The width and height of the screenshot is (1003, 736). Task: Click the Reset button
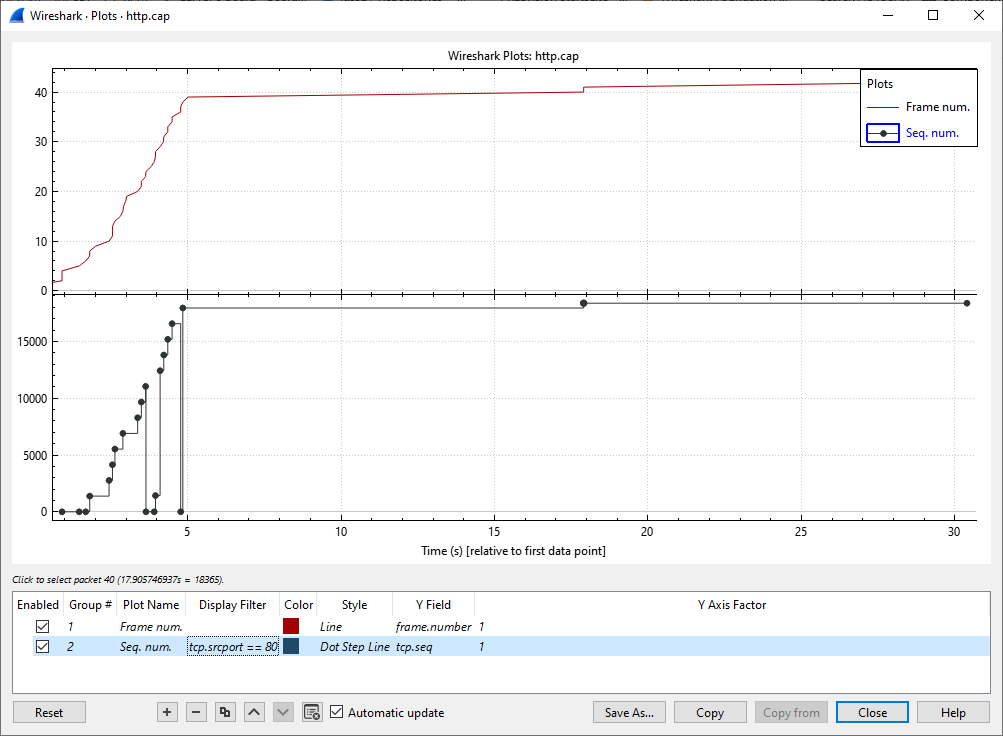click(49, 712)
